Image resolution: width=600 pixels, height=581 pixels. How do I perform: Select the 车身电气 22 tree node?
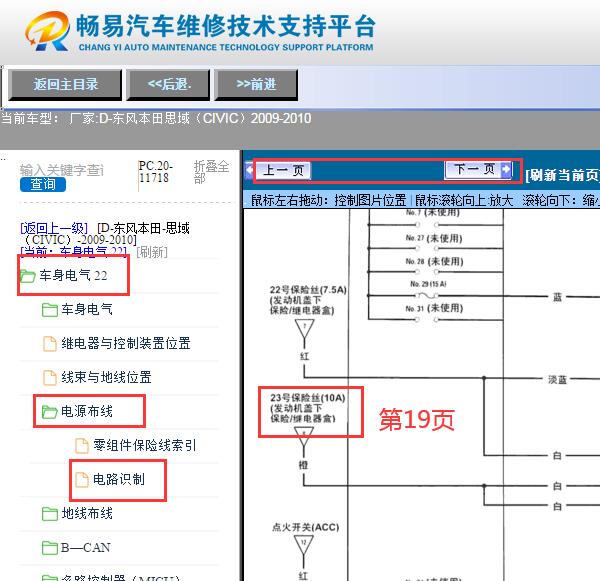coord(73,276)
